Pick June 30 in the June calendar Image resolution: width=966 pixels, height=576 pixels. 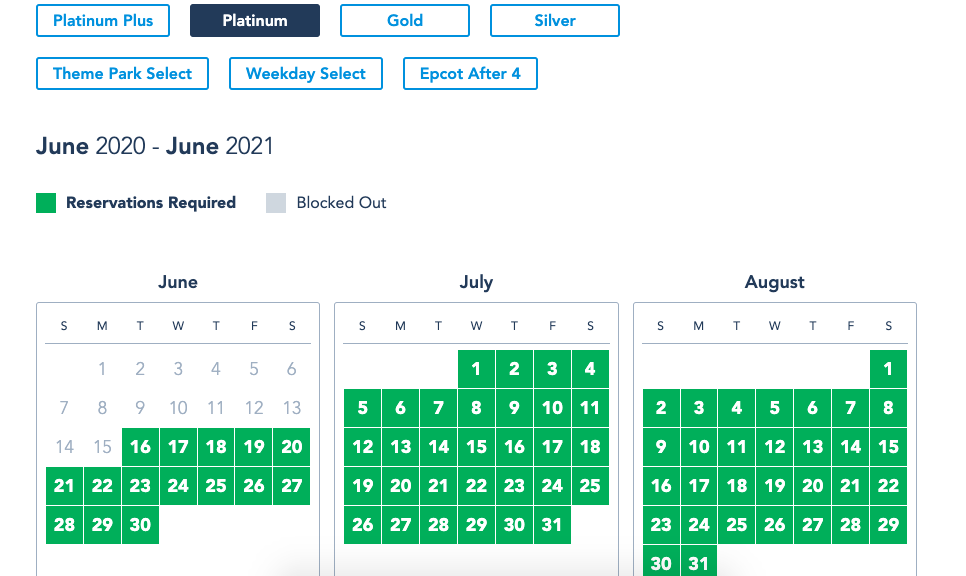click(140, 525)
